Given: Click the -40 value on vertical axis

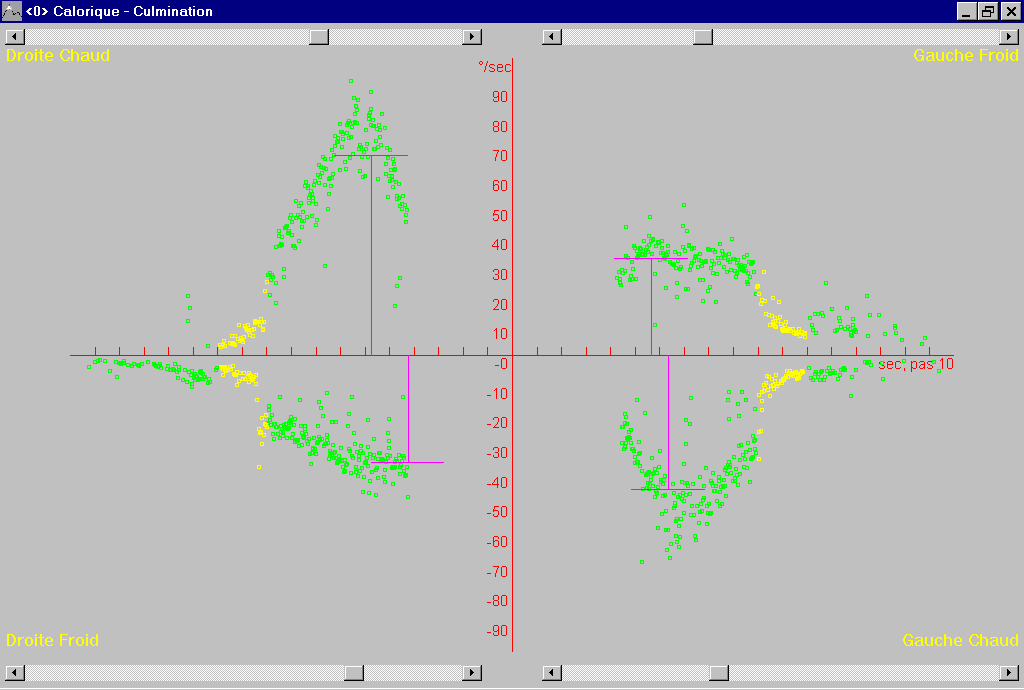Looking at the screenshot, I should click(x=497, y=482).
